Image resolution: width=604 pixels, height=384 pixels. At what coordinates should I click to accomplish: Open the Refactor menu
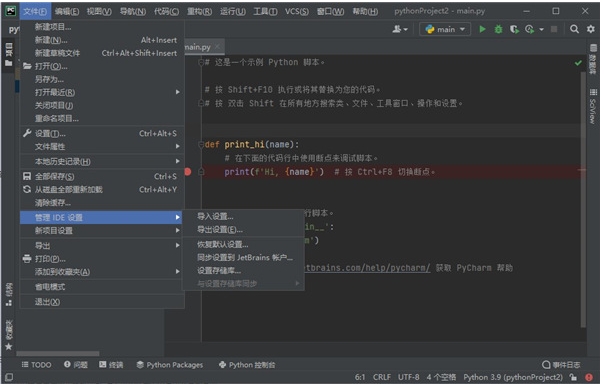[x=199, y=11]
